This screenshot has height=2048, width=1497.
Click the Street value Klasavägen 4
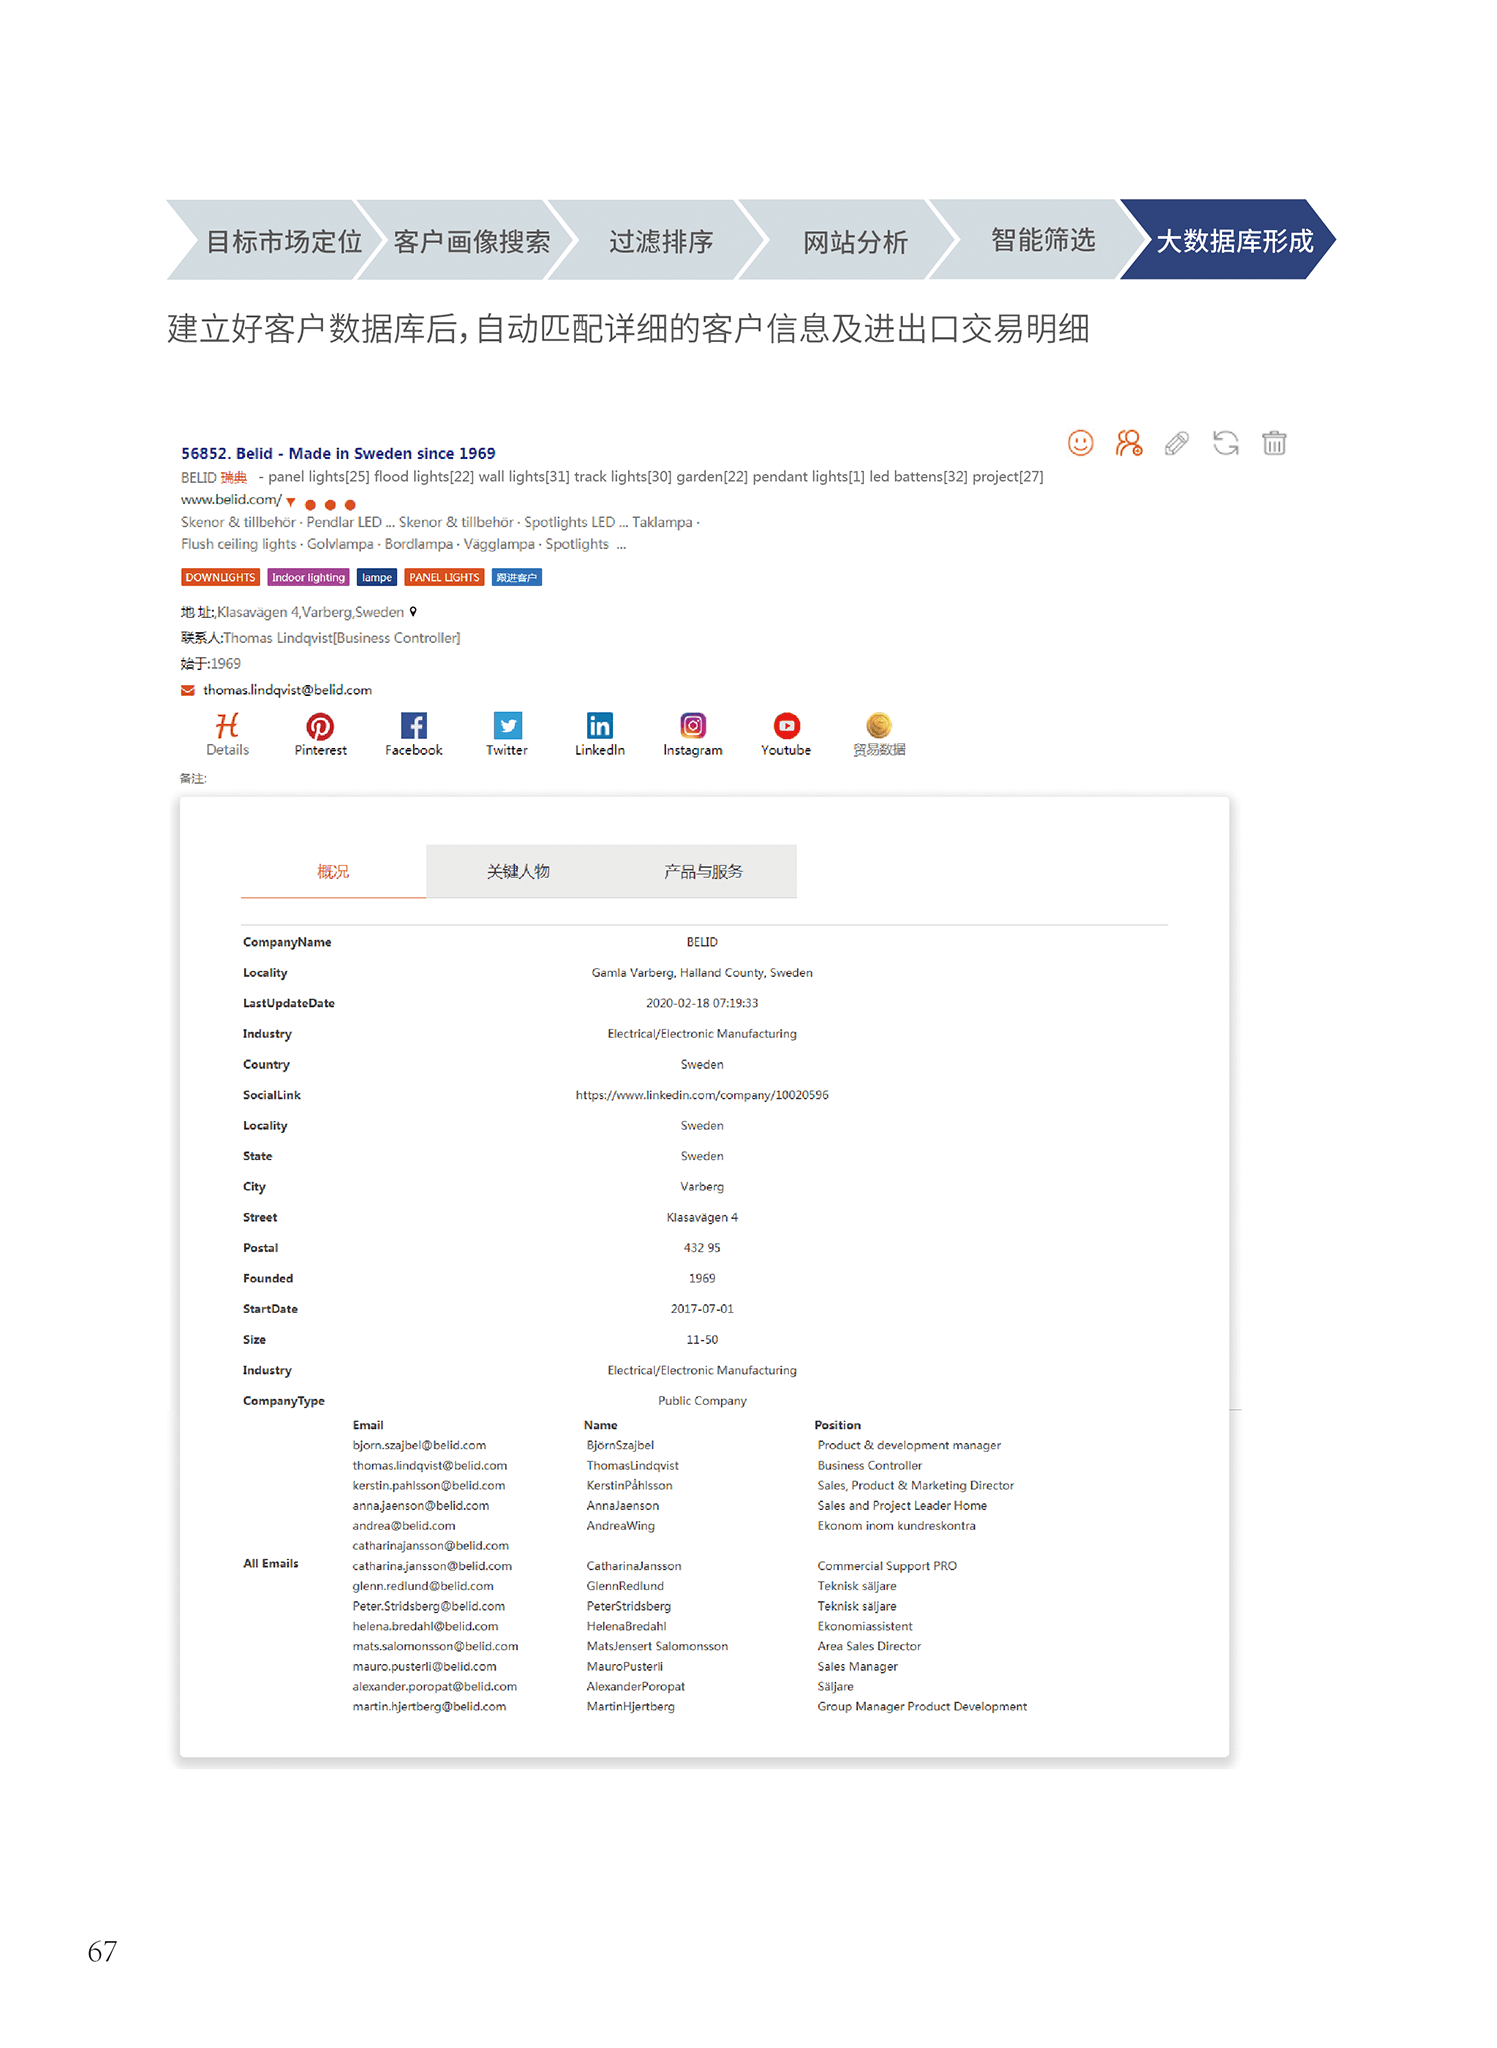click(x=702, y=1217)
